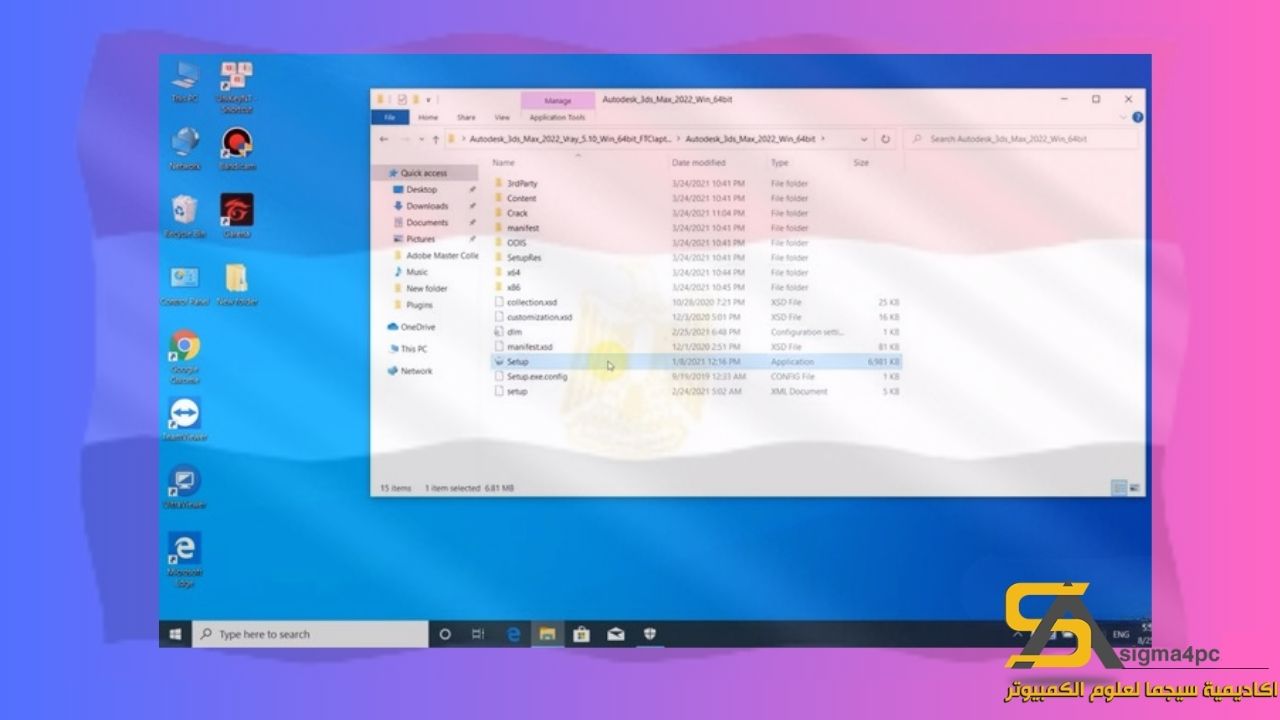Launch UltraViewer desktop shortcut
The width and height of the screenshot is (1280, 720).
(185, 487)
